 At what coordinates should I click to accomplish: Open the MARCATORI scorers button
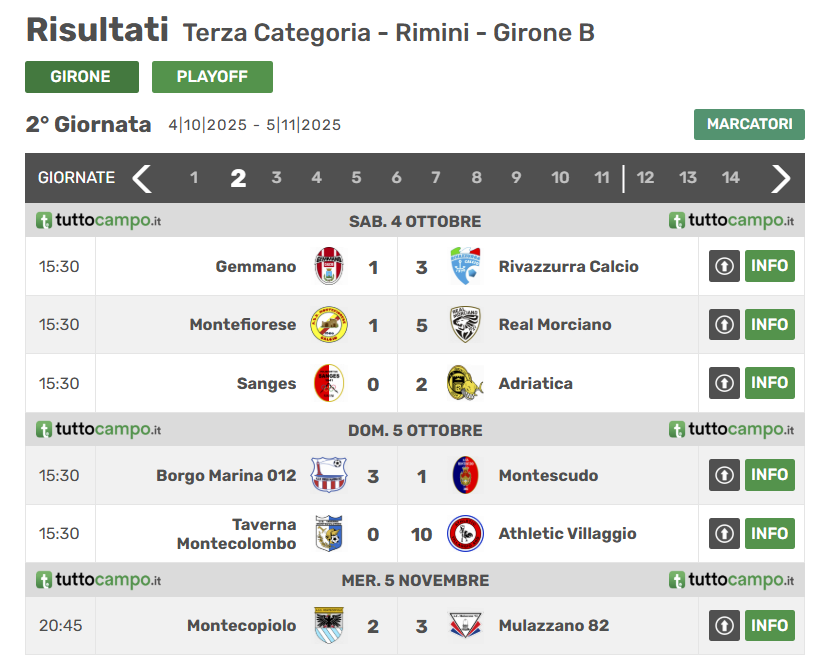[x=749, y=124]
